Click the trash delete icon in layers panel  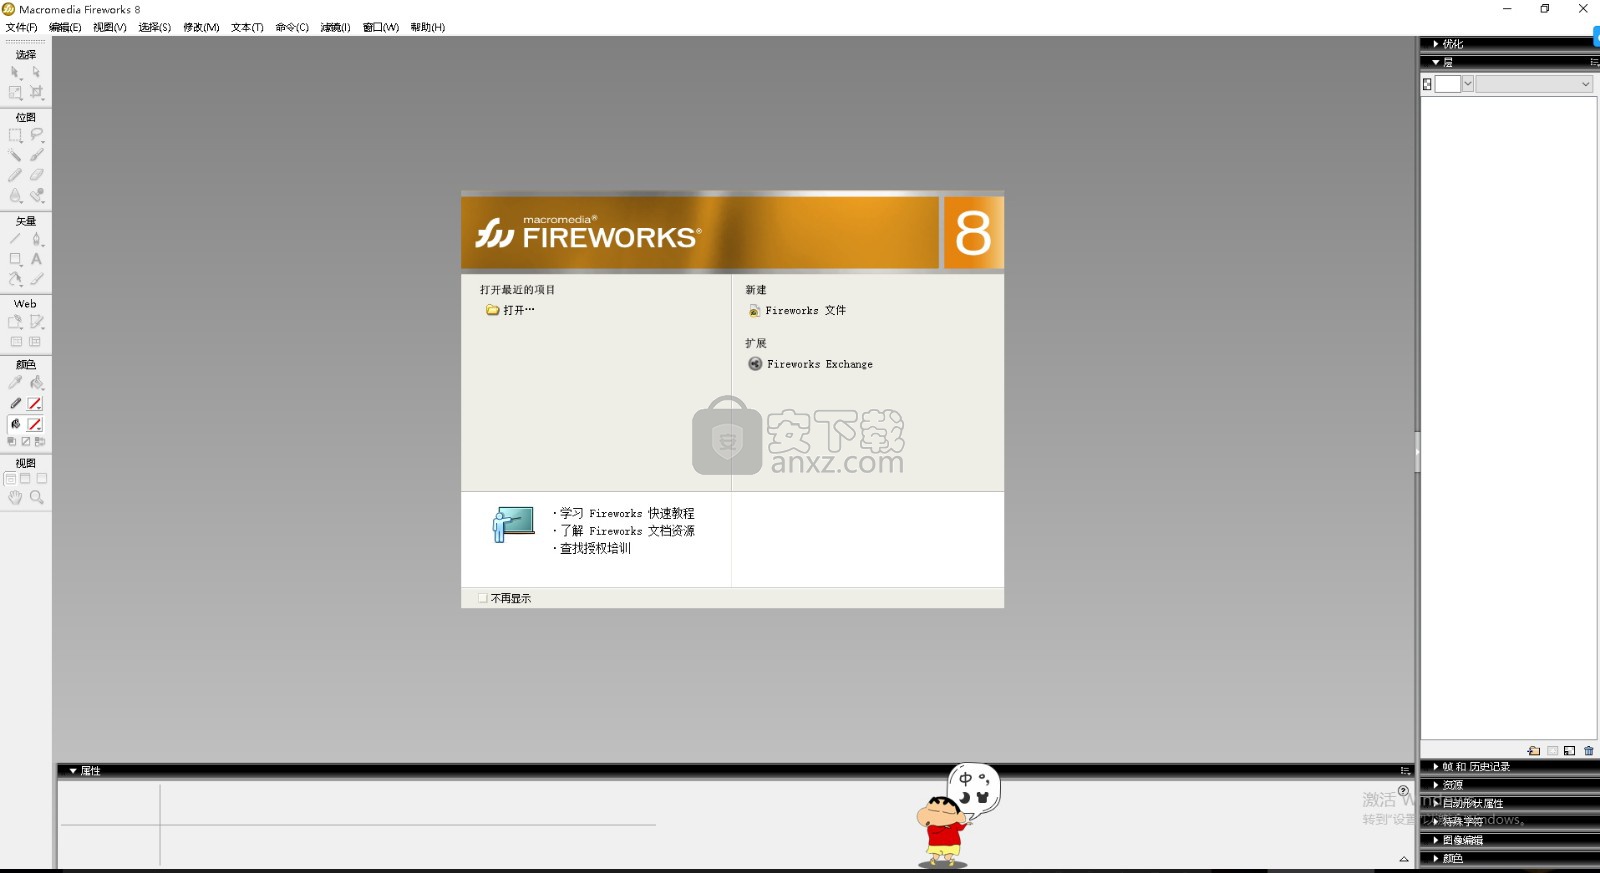[1589, 751]
